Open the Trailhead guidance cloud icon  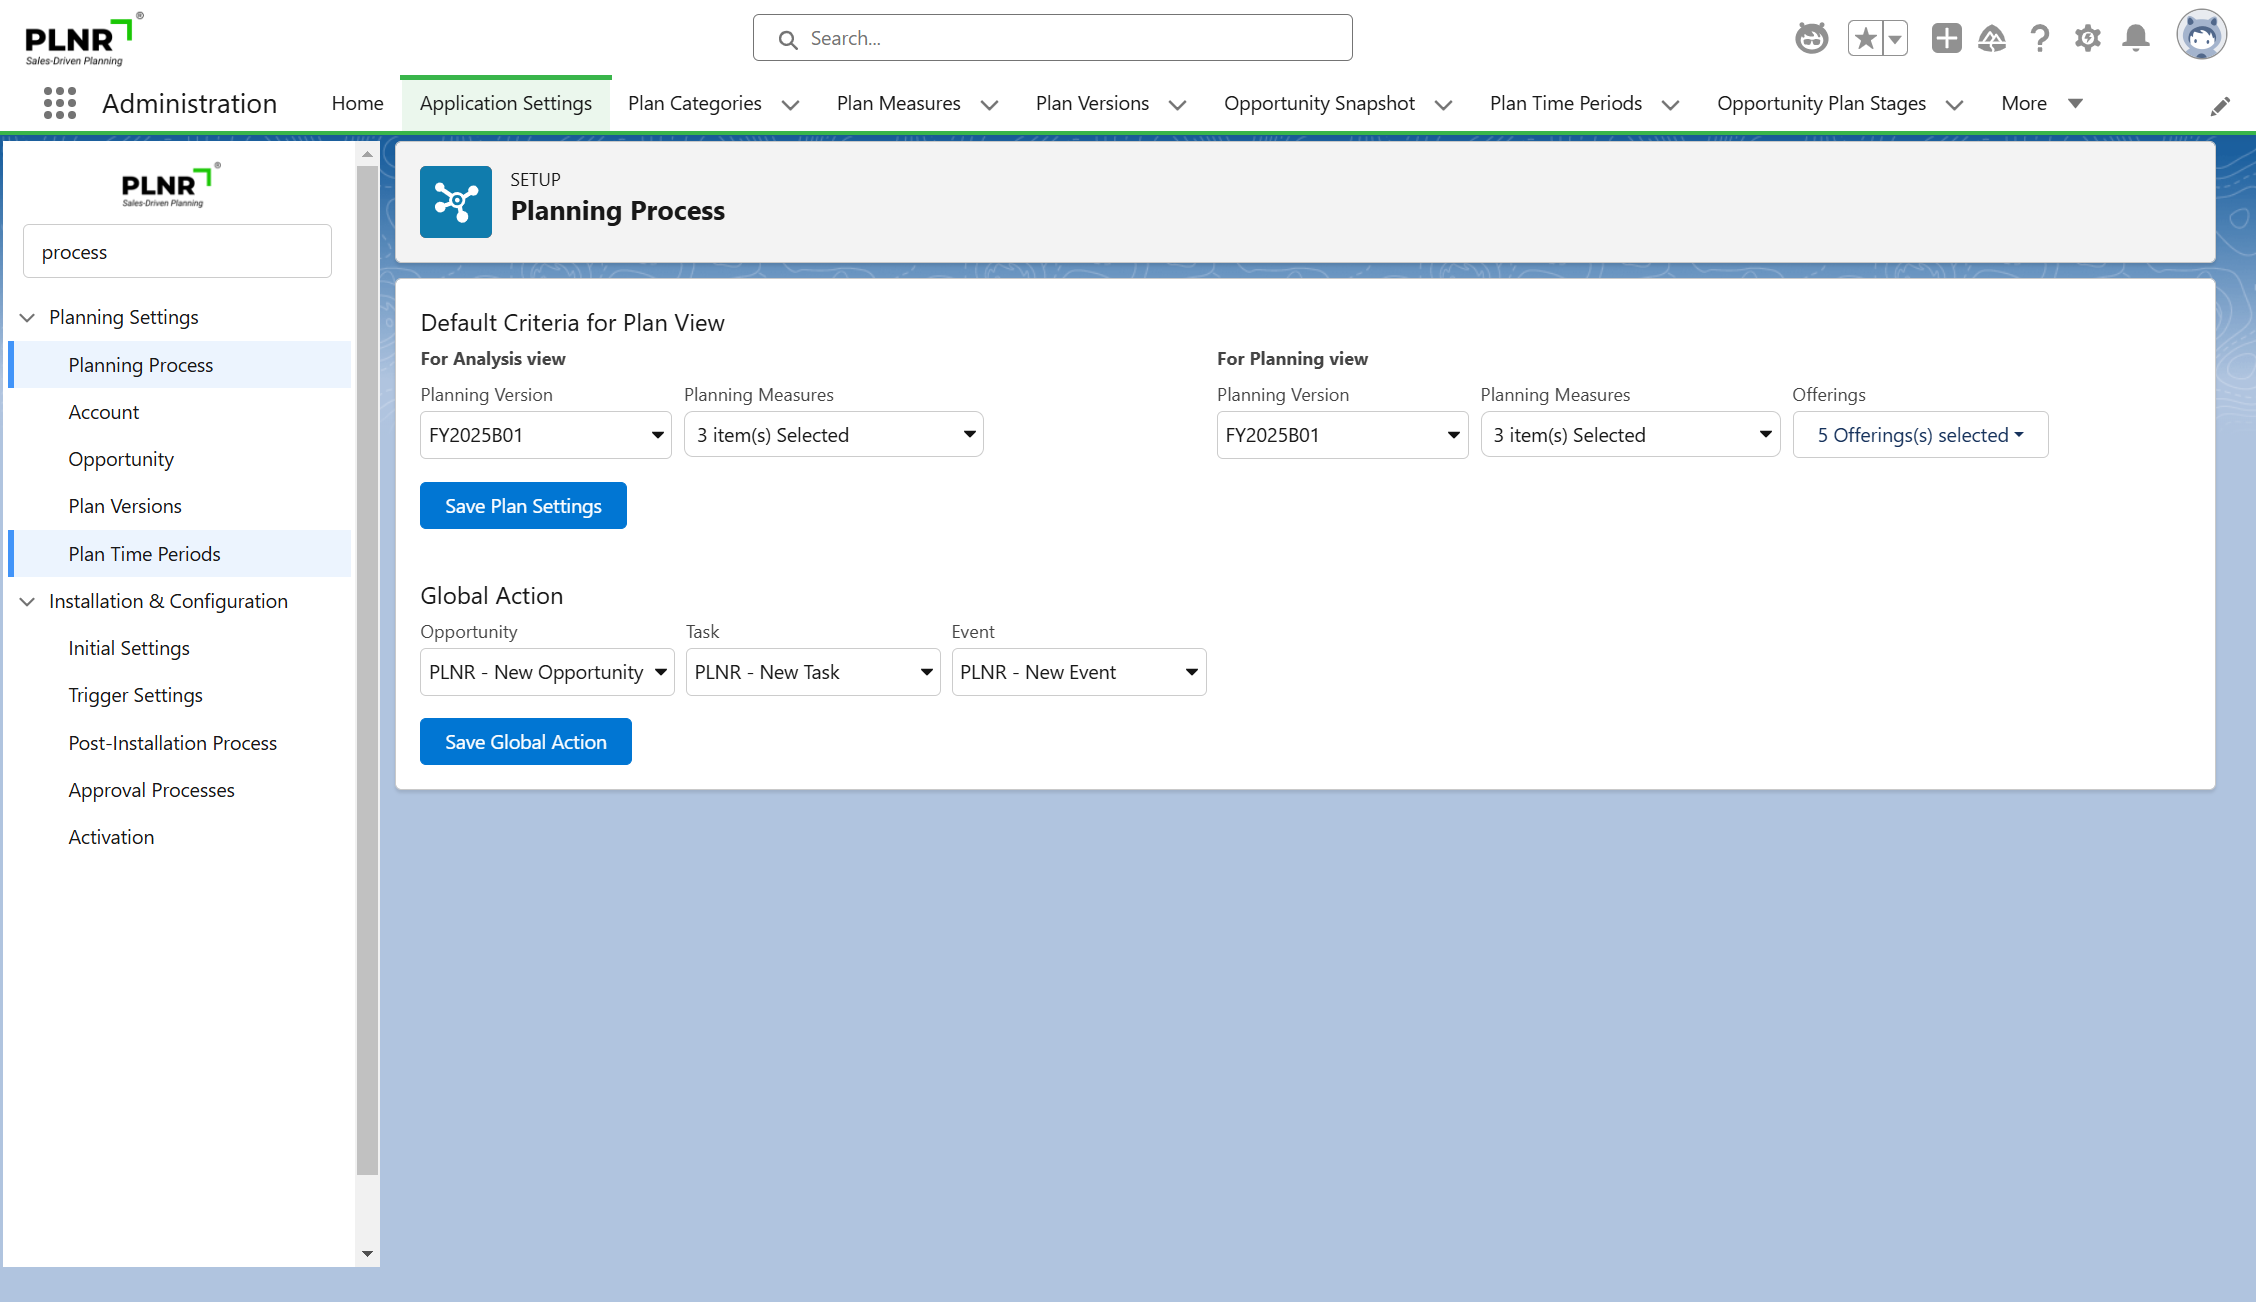pyautogui.click(x=1992, y=39)
